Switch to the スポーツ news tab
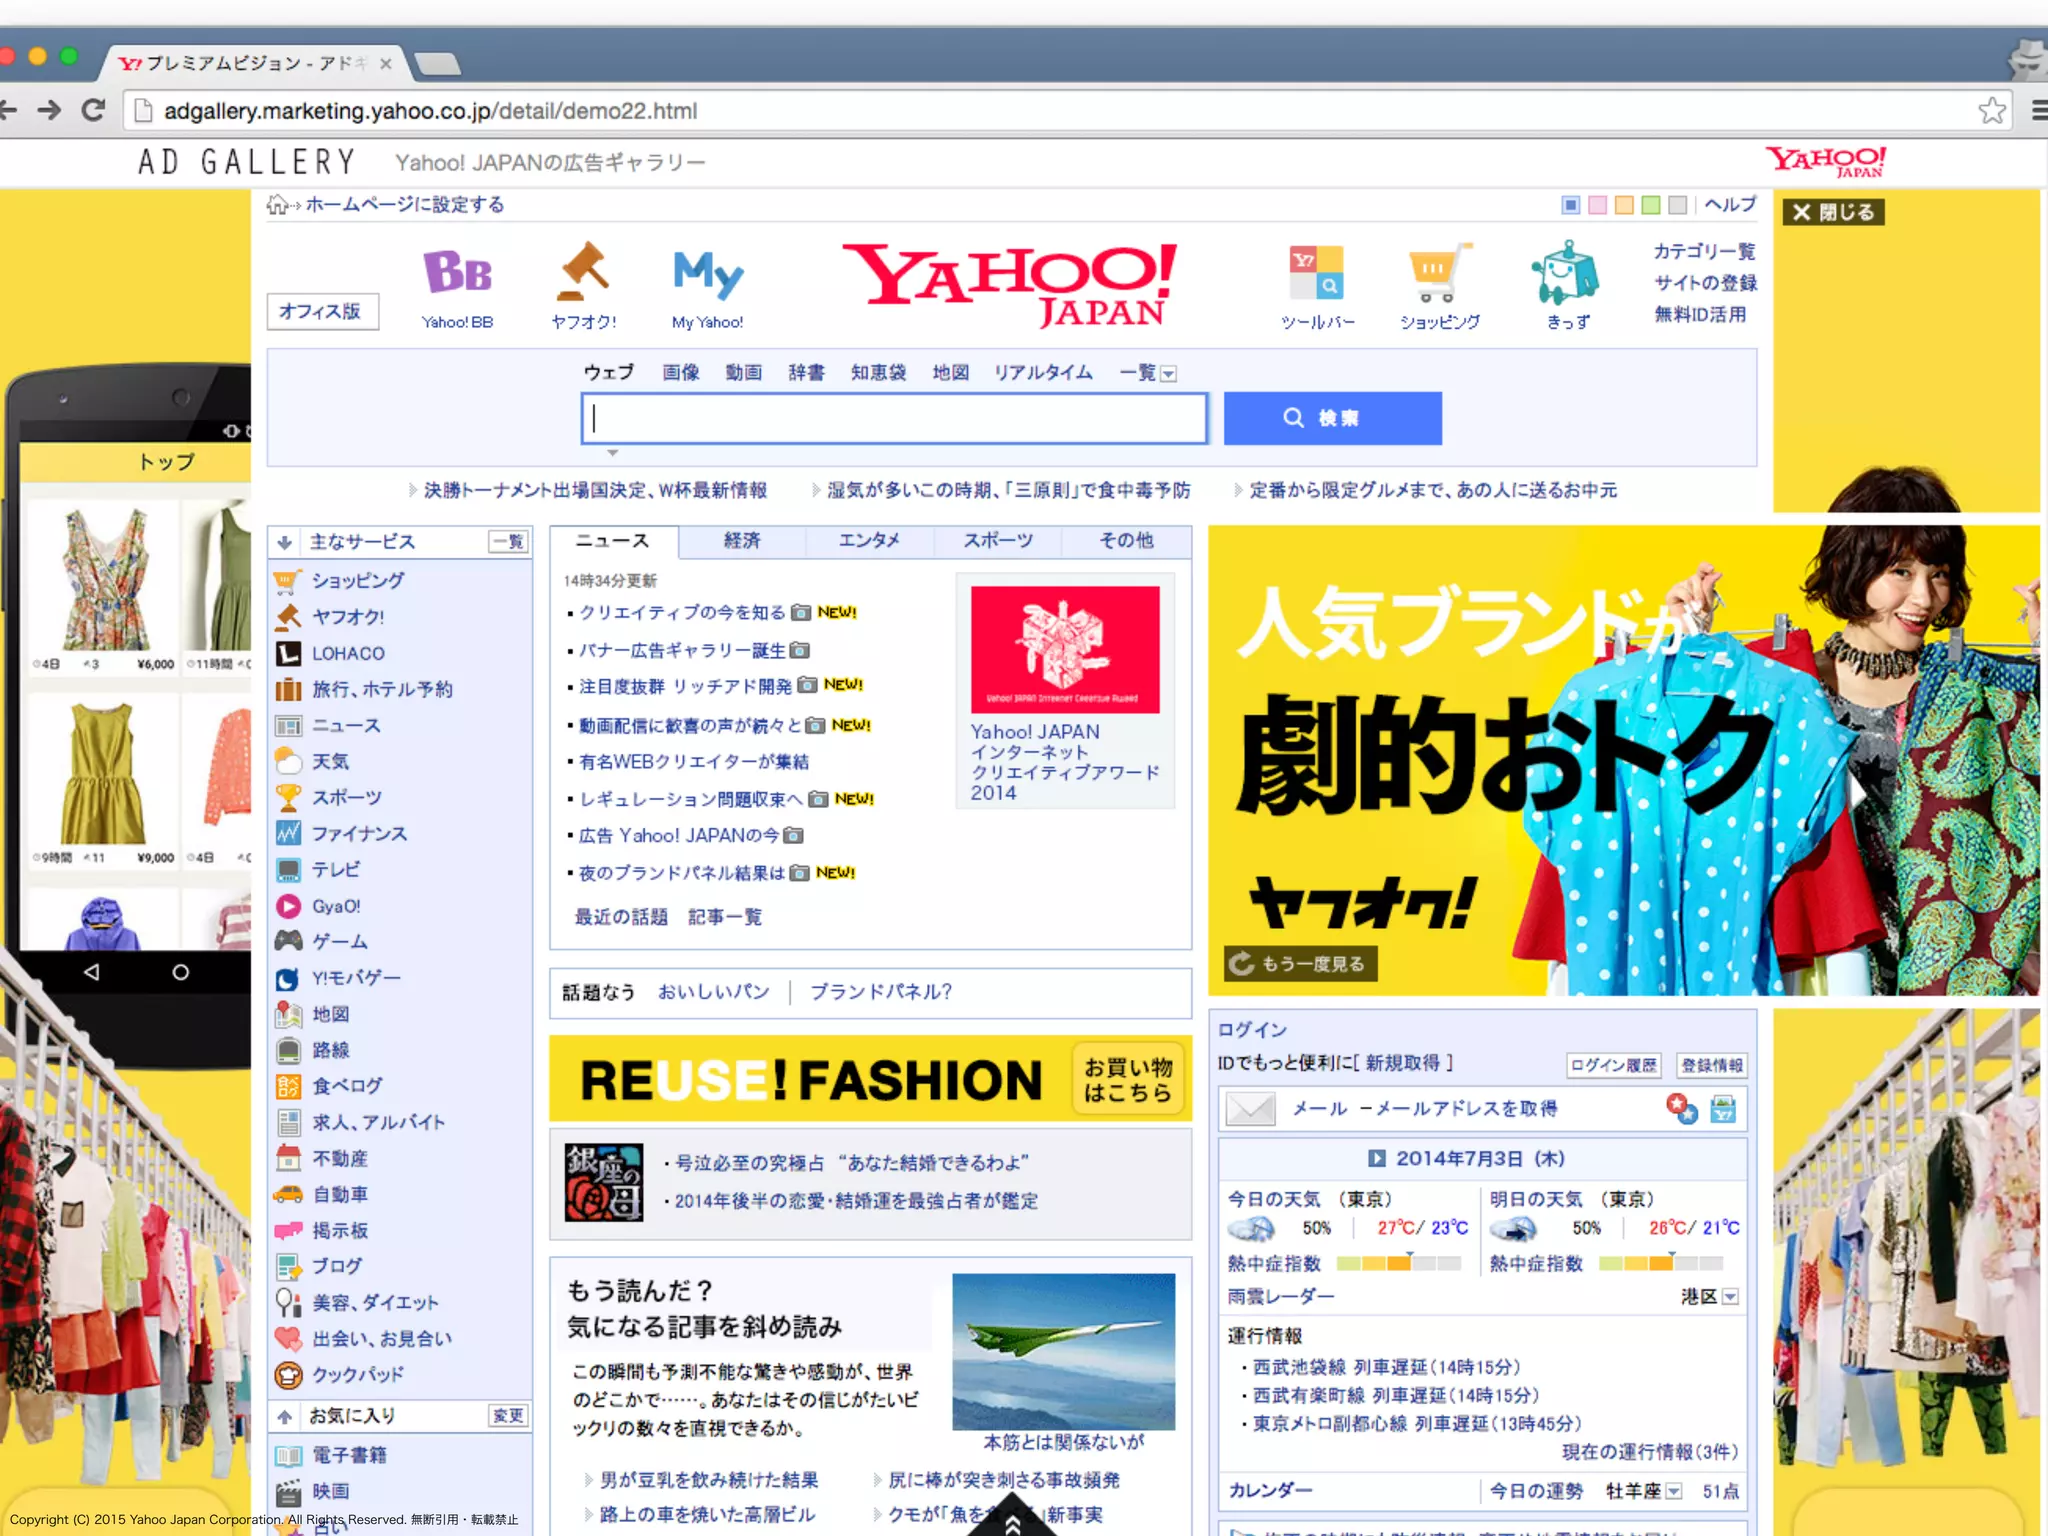The width and height of the screenshot is (2048, 1536). tap(997, 541)
